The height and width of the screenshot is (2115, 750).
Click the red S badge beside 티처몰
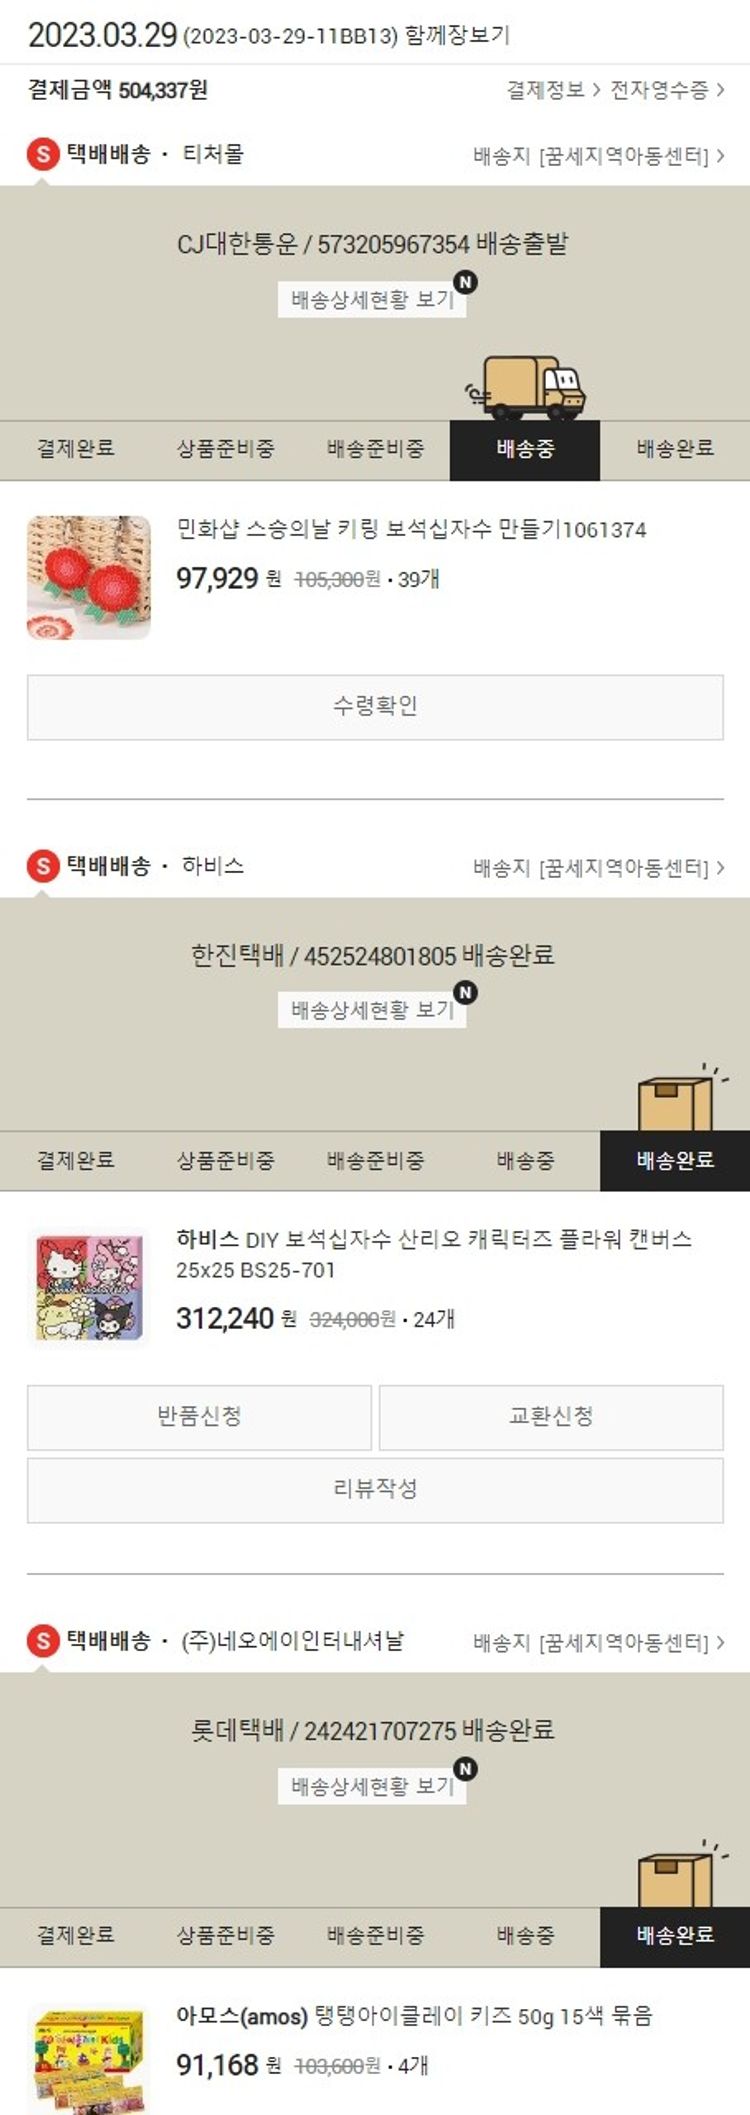coord(43,155)
